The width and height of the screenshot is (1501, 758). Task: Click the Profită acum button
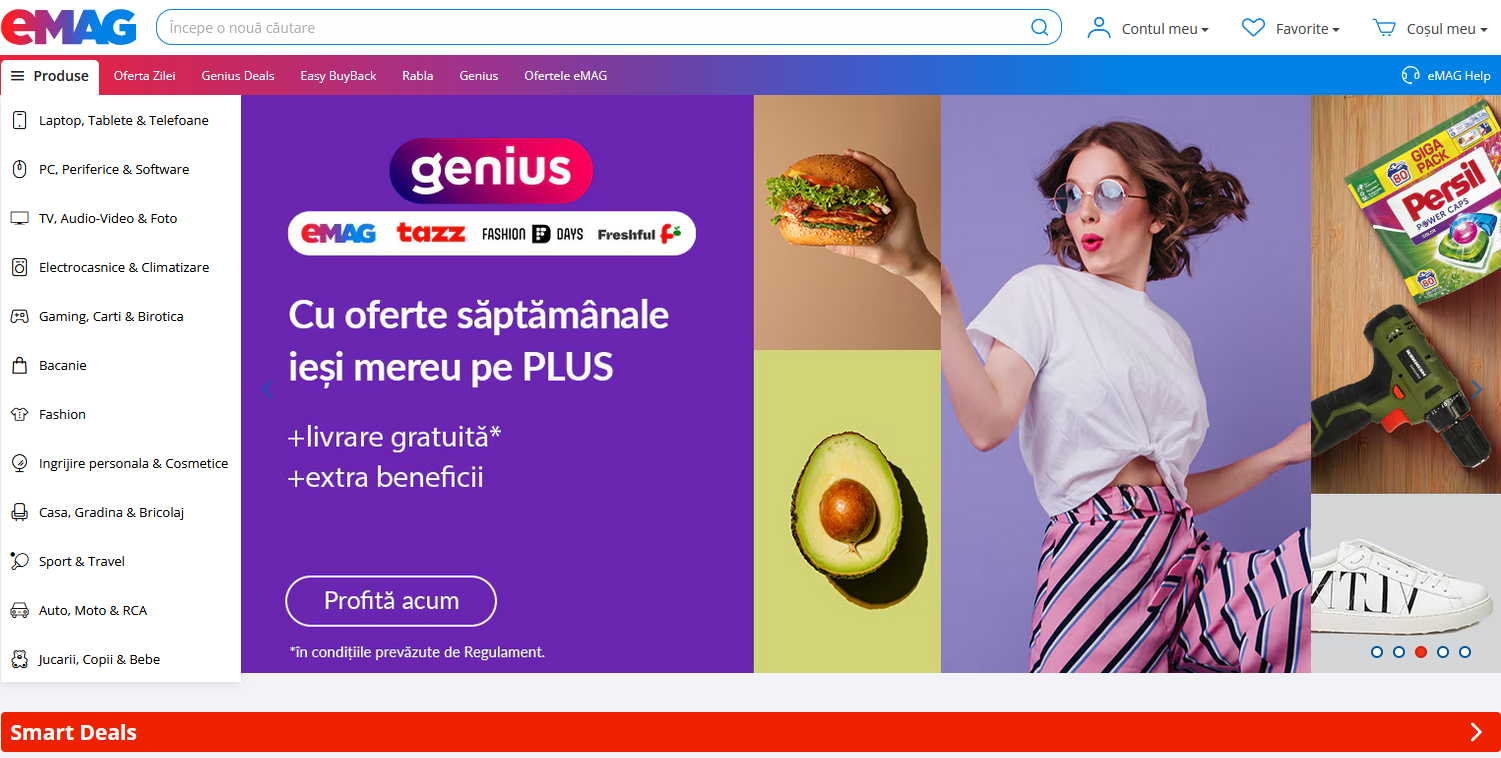coord(391,601)
